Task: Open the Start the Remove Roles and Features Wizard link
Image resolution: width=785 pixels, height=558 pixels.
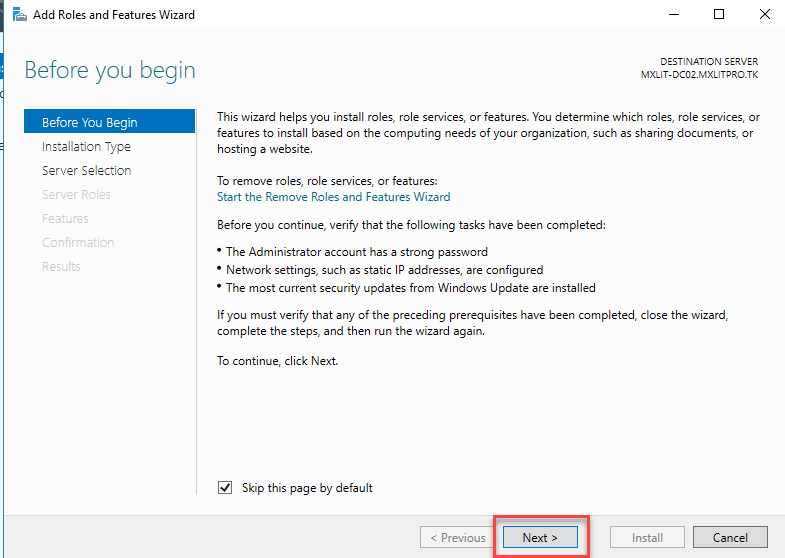Action: click(x=333, y=197)
